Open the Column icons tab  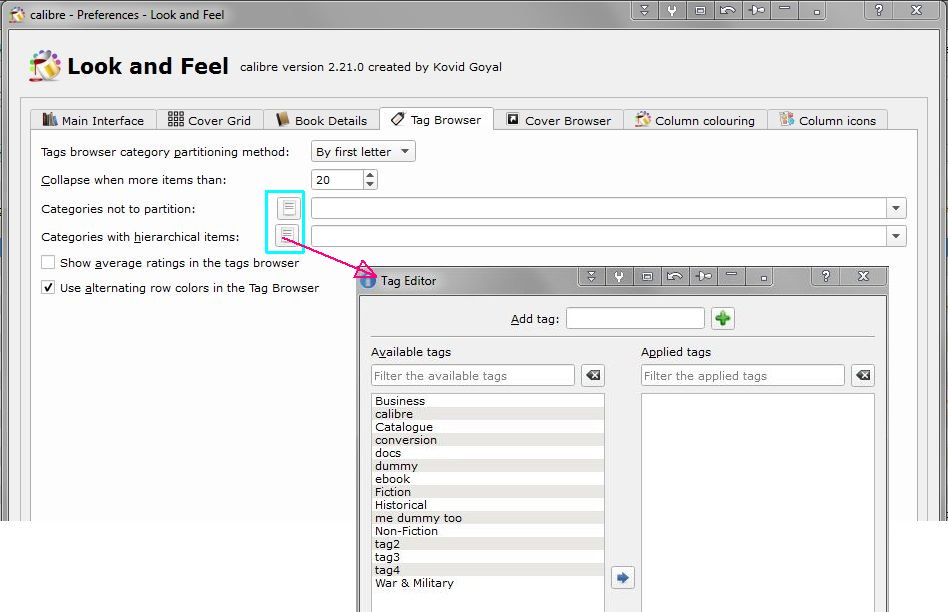(828, 120)
